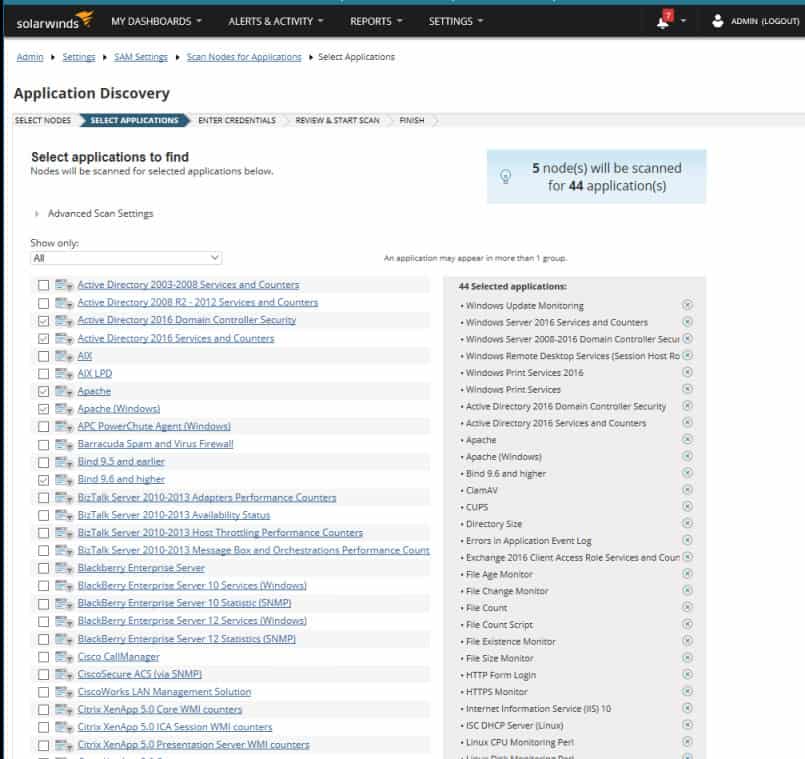The width and height of the screenshot is (805, 759).
Task: Click File Existence Monitor selected entry
Action: (510, 641)
